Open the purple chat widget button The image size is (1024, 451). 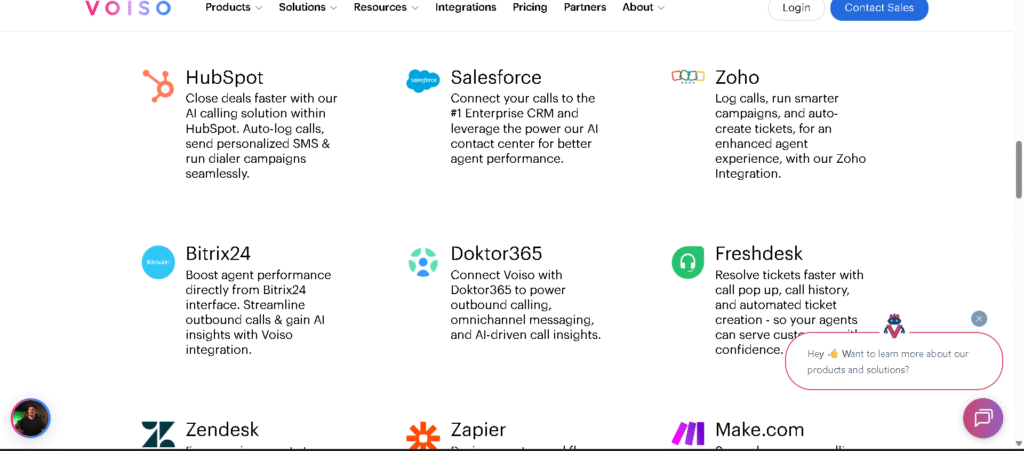pos(982,418)
